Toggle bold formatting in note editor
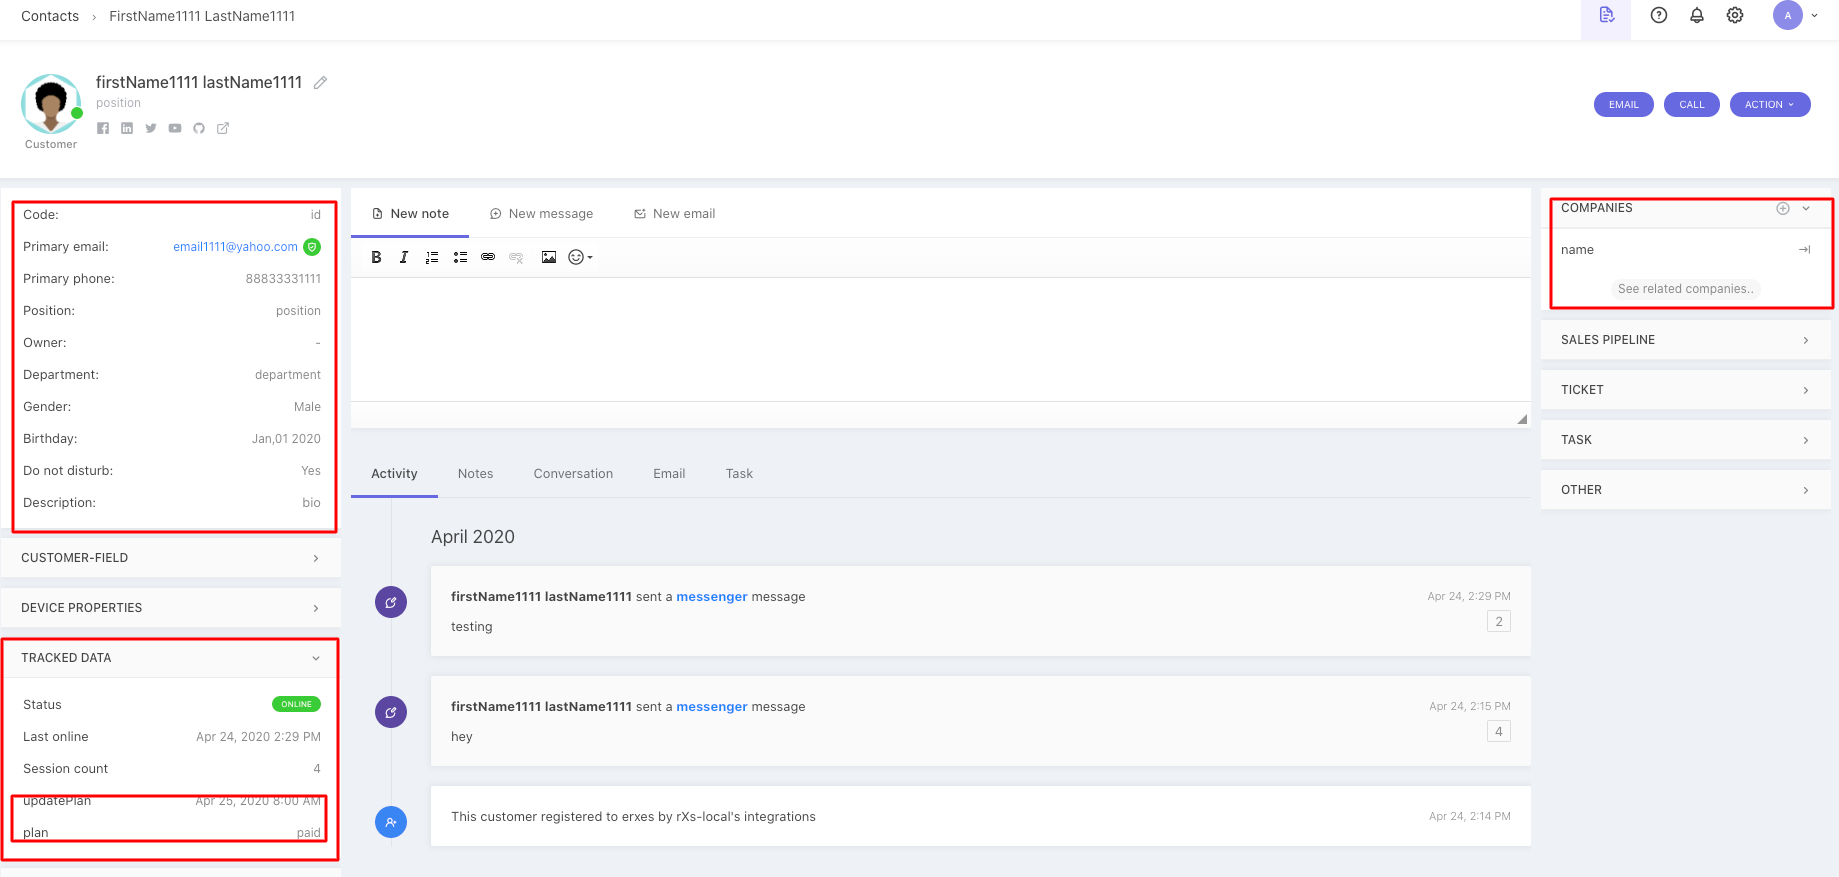 coord(376,257)
